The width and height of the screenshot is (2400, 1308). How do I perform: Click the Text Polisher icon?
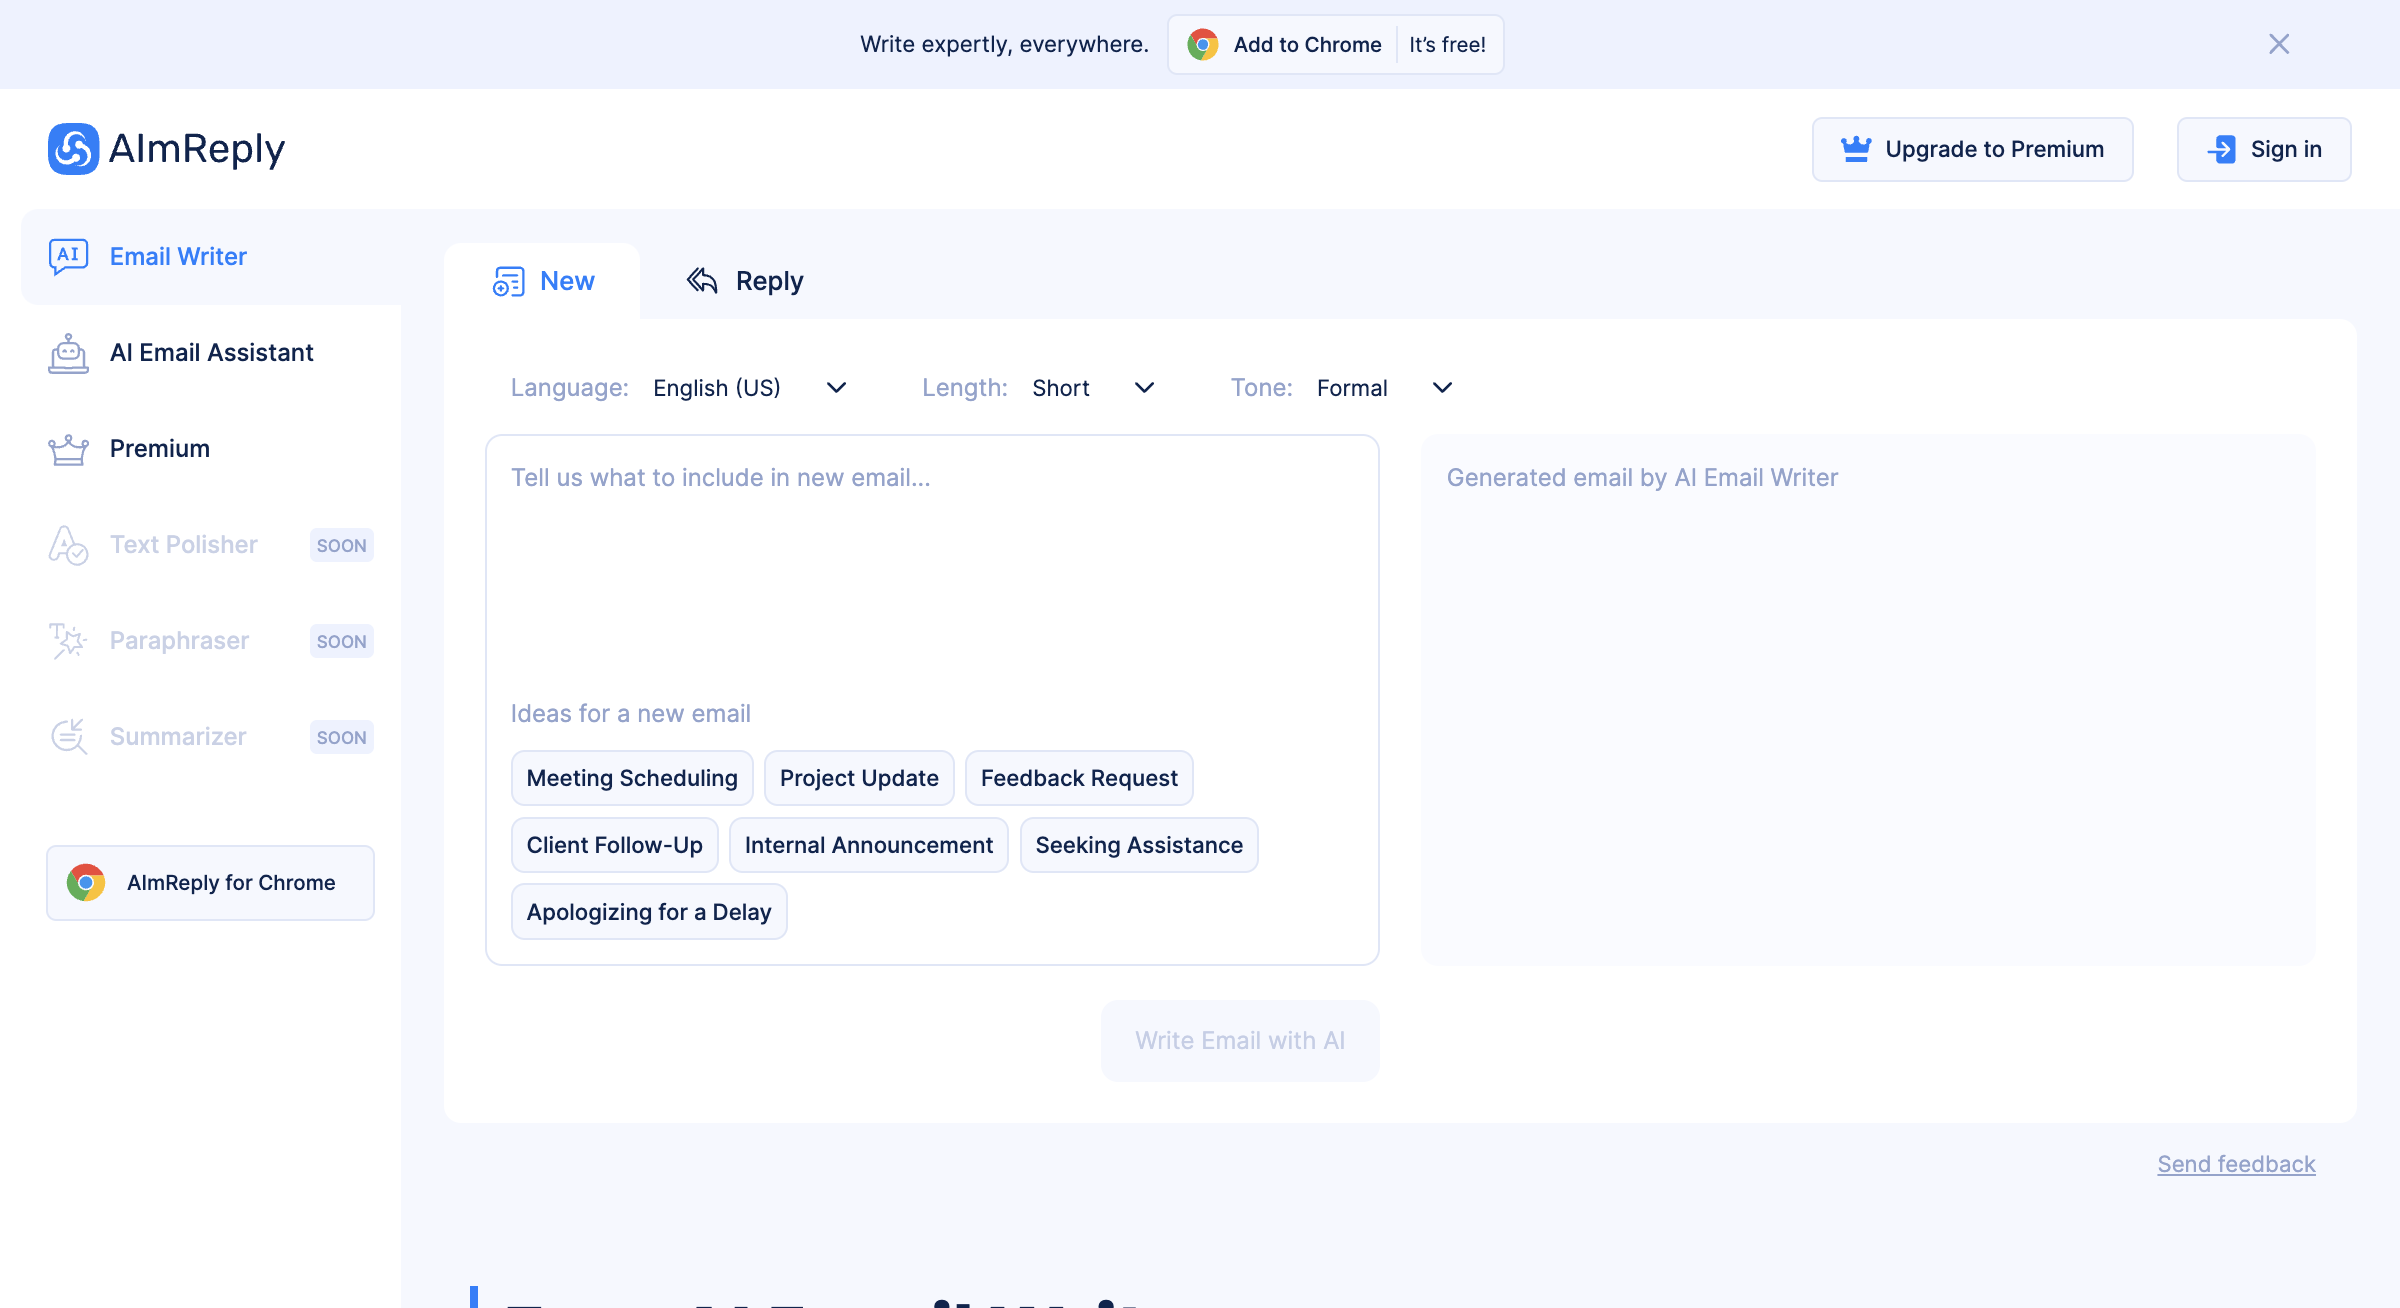(68, 545)
